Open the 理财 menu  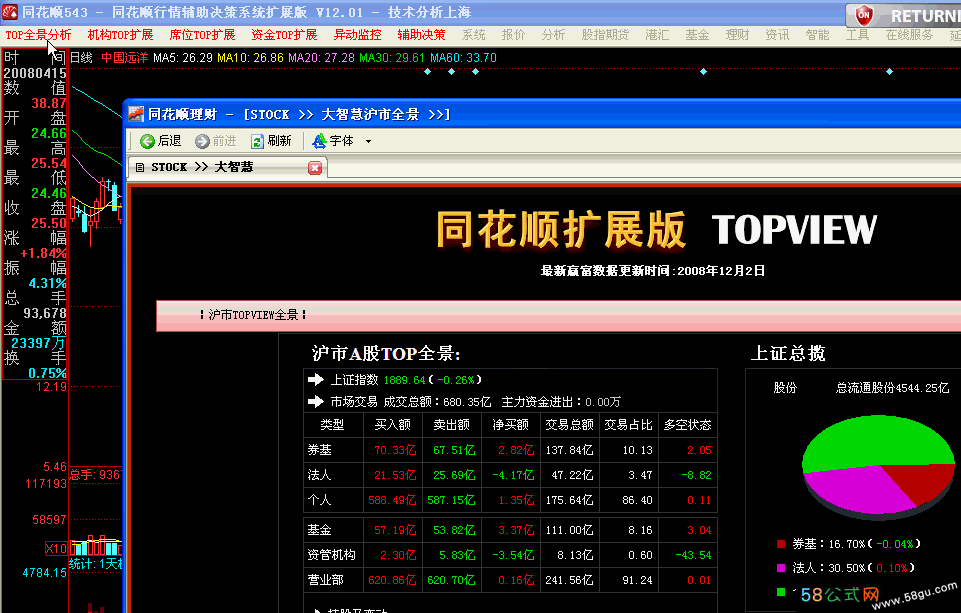coord(737,35)
